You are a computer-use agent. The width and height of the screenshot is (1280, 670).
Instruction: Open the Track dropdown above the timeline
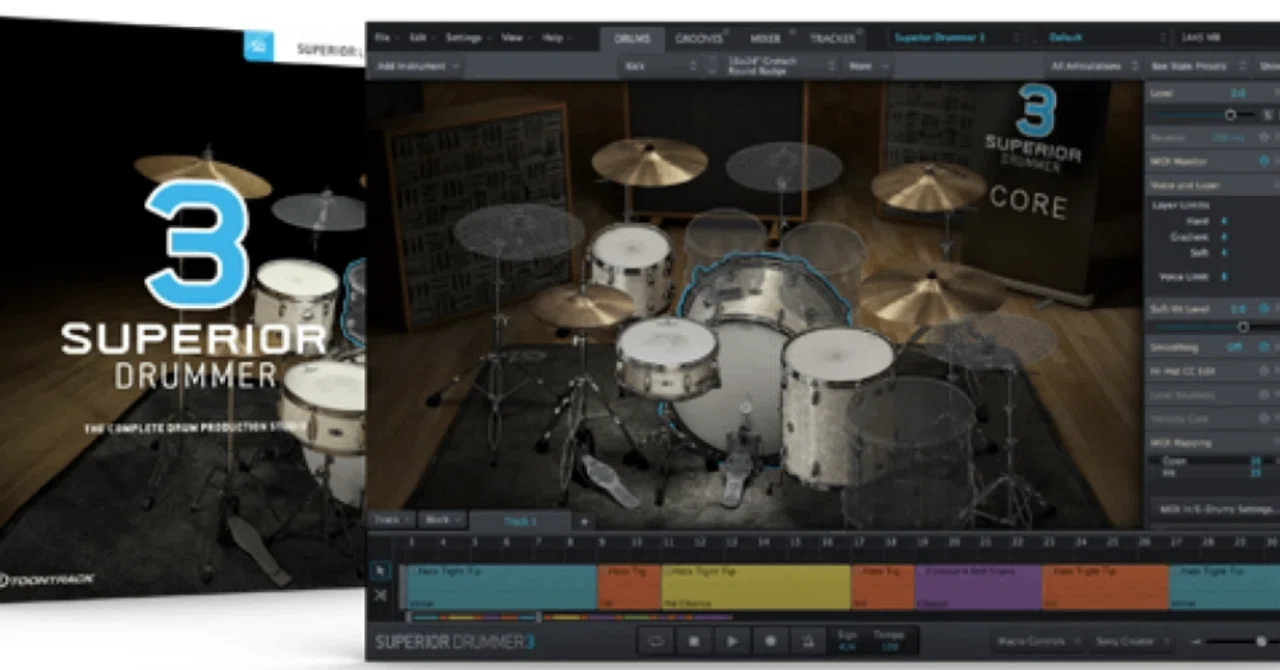pos(391,520)
